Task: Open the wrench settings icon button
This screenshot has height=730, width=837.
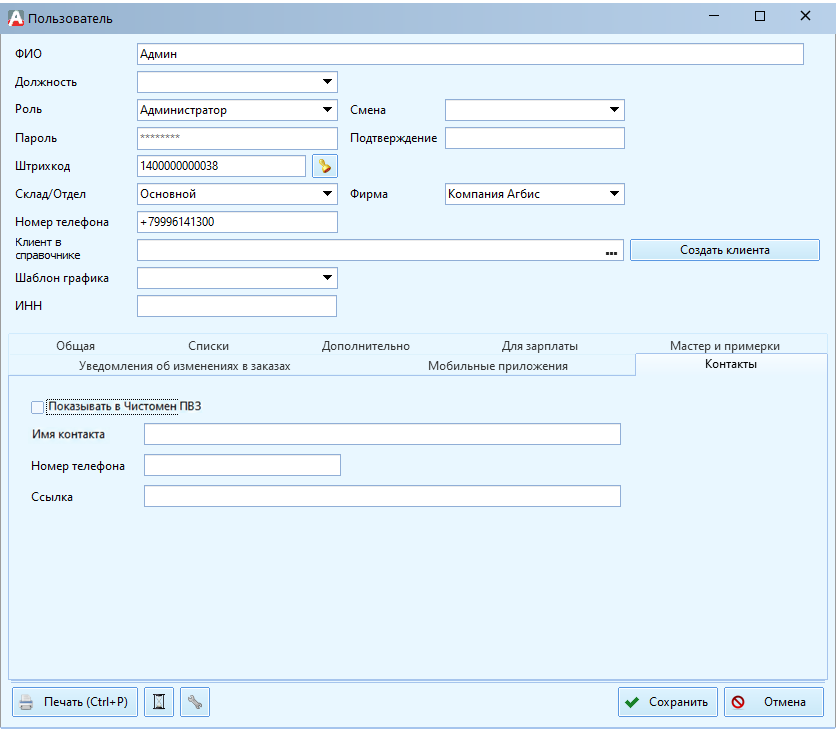Action: tap(195, 702)
